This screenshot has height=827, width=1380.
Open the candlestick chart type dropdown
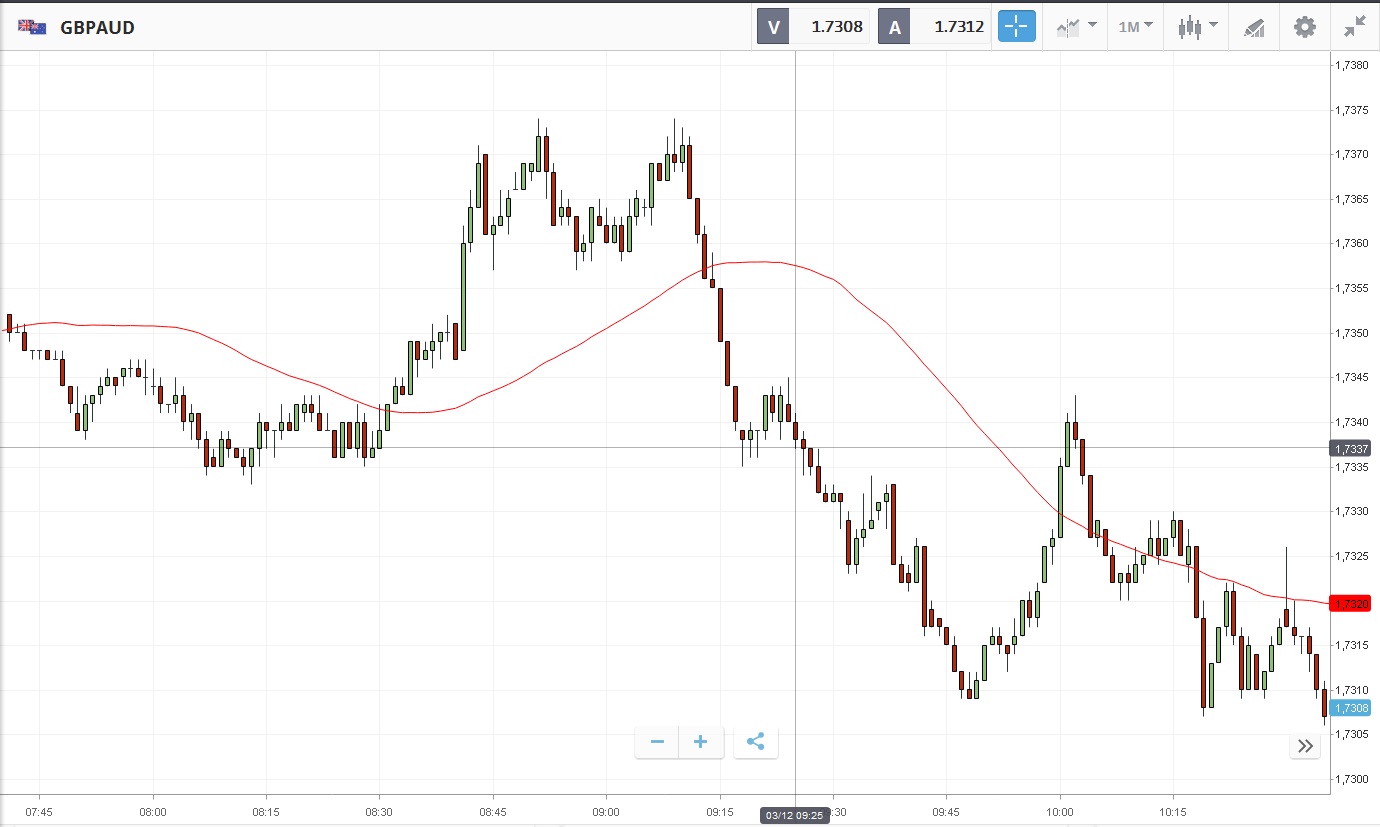pyautogui.click(x=1197, y=27)
